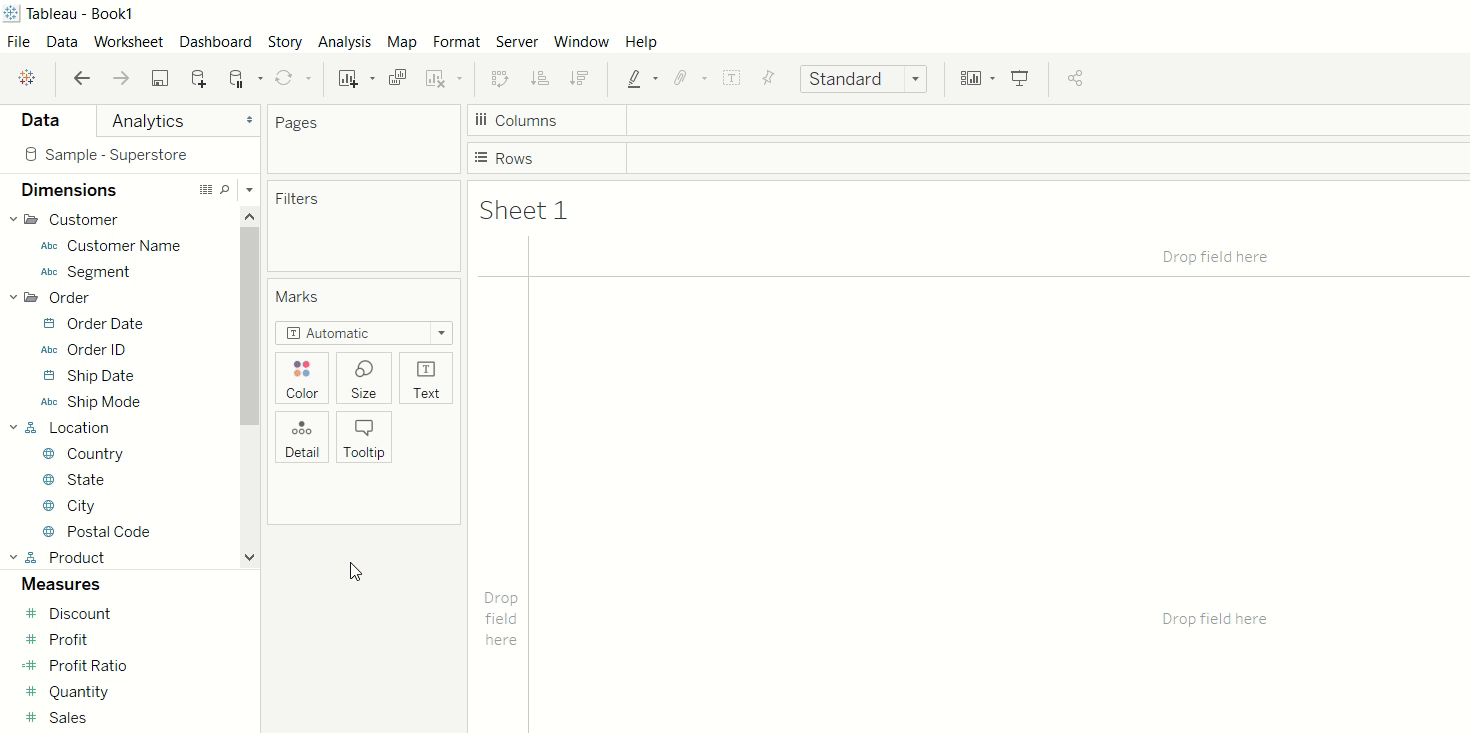Image resolution: width=1470 pixels, height=733 pixels.
Task: Select the Postal Code field
Action: coord(108,531)
